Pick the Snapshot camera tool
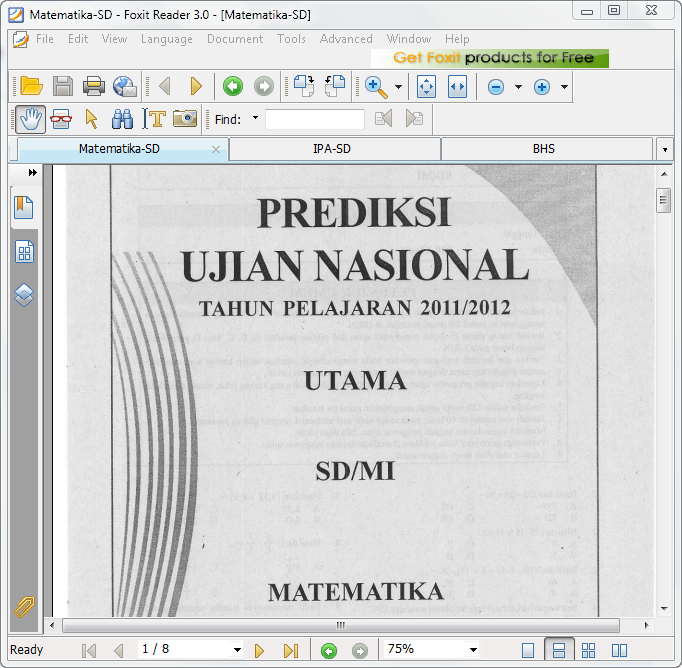The width and height of the screenshot is (682, 668). pos(185,118)
